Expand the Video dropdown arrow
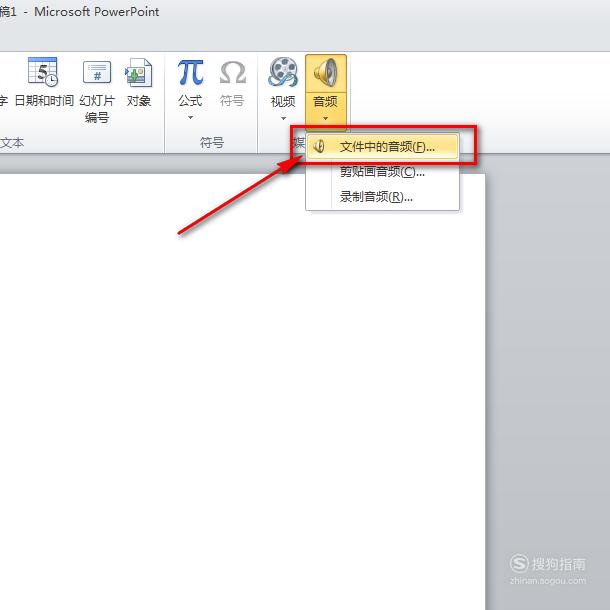610x610 pixels. [283, 118]
